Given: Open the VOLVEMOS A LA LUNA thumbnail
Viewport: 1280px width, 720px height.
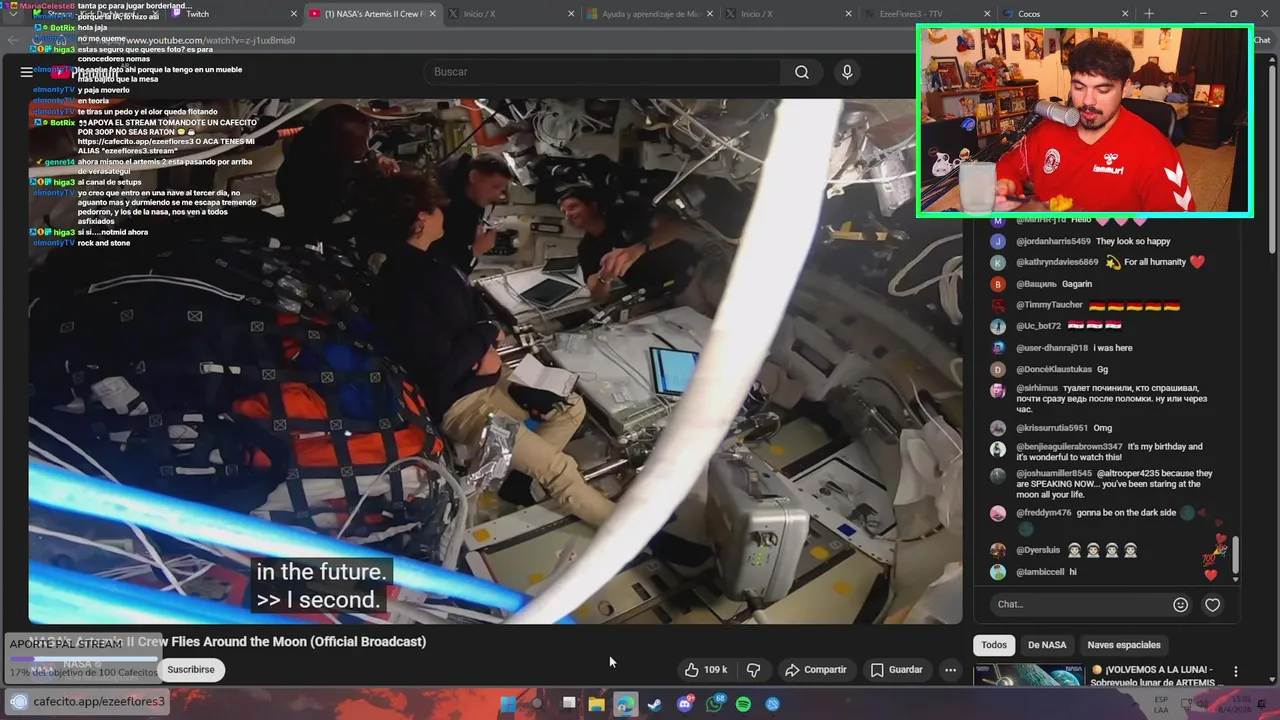Looking at the screenshot, I should tap(1028, 676).
